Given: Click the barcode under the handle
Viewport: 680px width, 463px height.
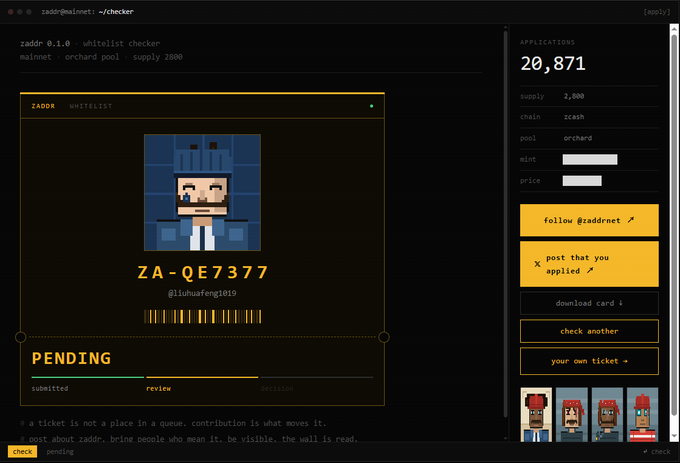Looking at the screenshot, I should click(x=202, y=316).
